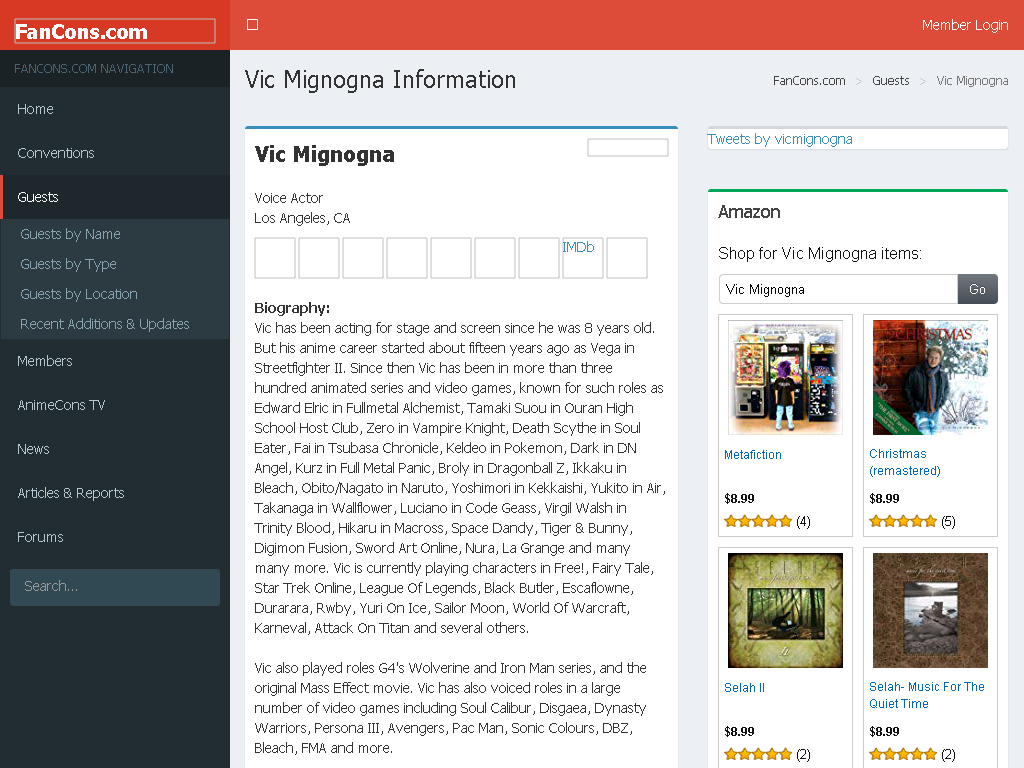Viewport: 1024px width, 768px height.
Task: Open the IMDb profile link box
Action: [x=583, y=258]
